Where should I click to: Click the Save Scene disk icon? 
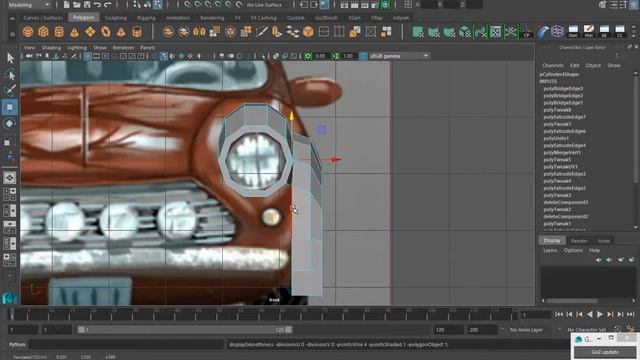pyautogui.click(x=87, y=4)
